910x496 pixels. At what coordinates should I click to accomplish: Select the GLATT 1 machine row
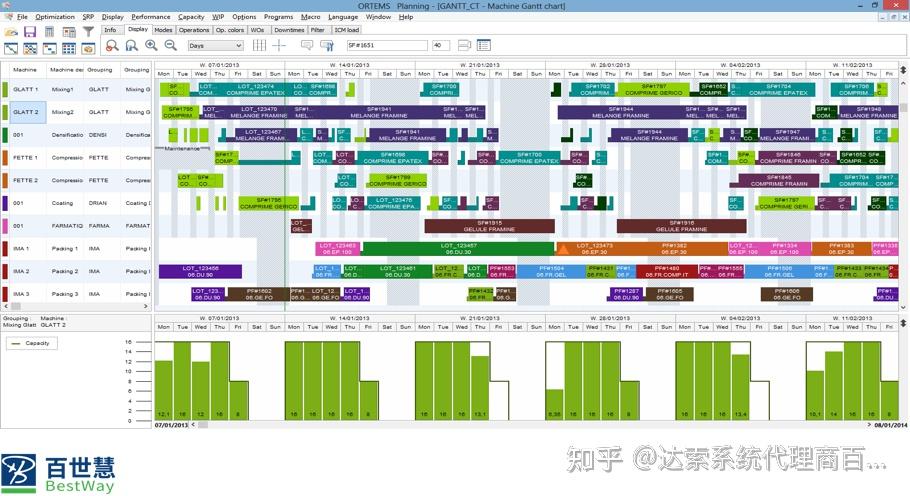pyautogui.click(x=77, y=89)
